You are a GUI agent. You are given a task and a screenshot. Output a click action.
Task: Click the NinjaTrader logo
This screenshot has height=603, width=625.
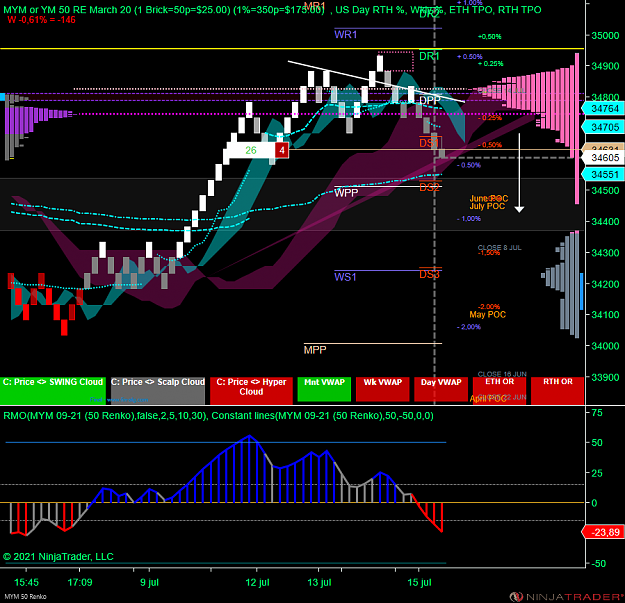(567, 597)
